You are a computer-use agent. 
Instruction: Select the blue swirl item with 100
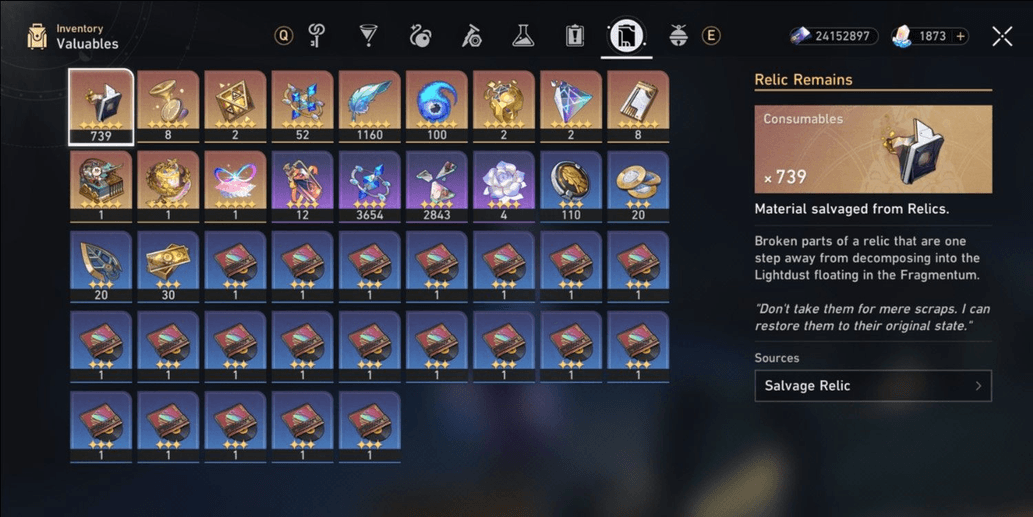pyautogui.click(x=437, y=106)
